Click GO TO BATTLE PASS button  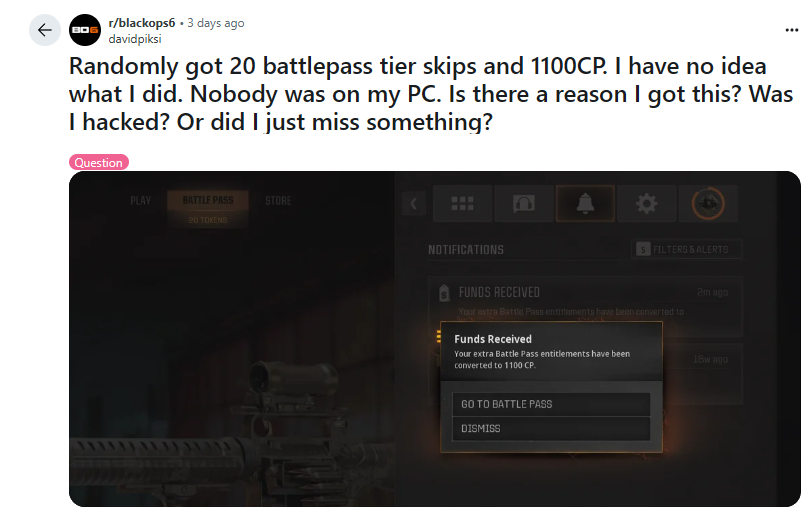(x=551, y=404)
